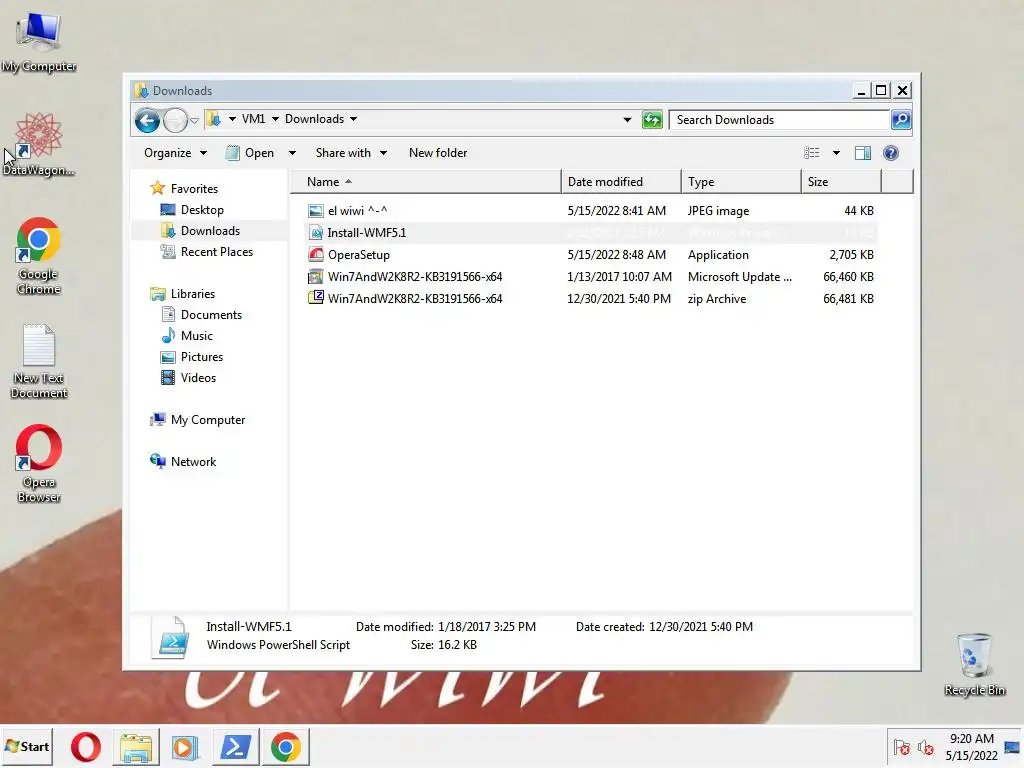Image resolution: width=1024 pixels, height=768 pixels.
Task: Click the el wiwi image file icon
Action: 316,211
